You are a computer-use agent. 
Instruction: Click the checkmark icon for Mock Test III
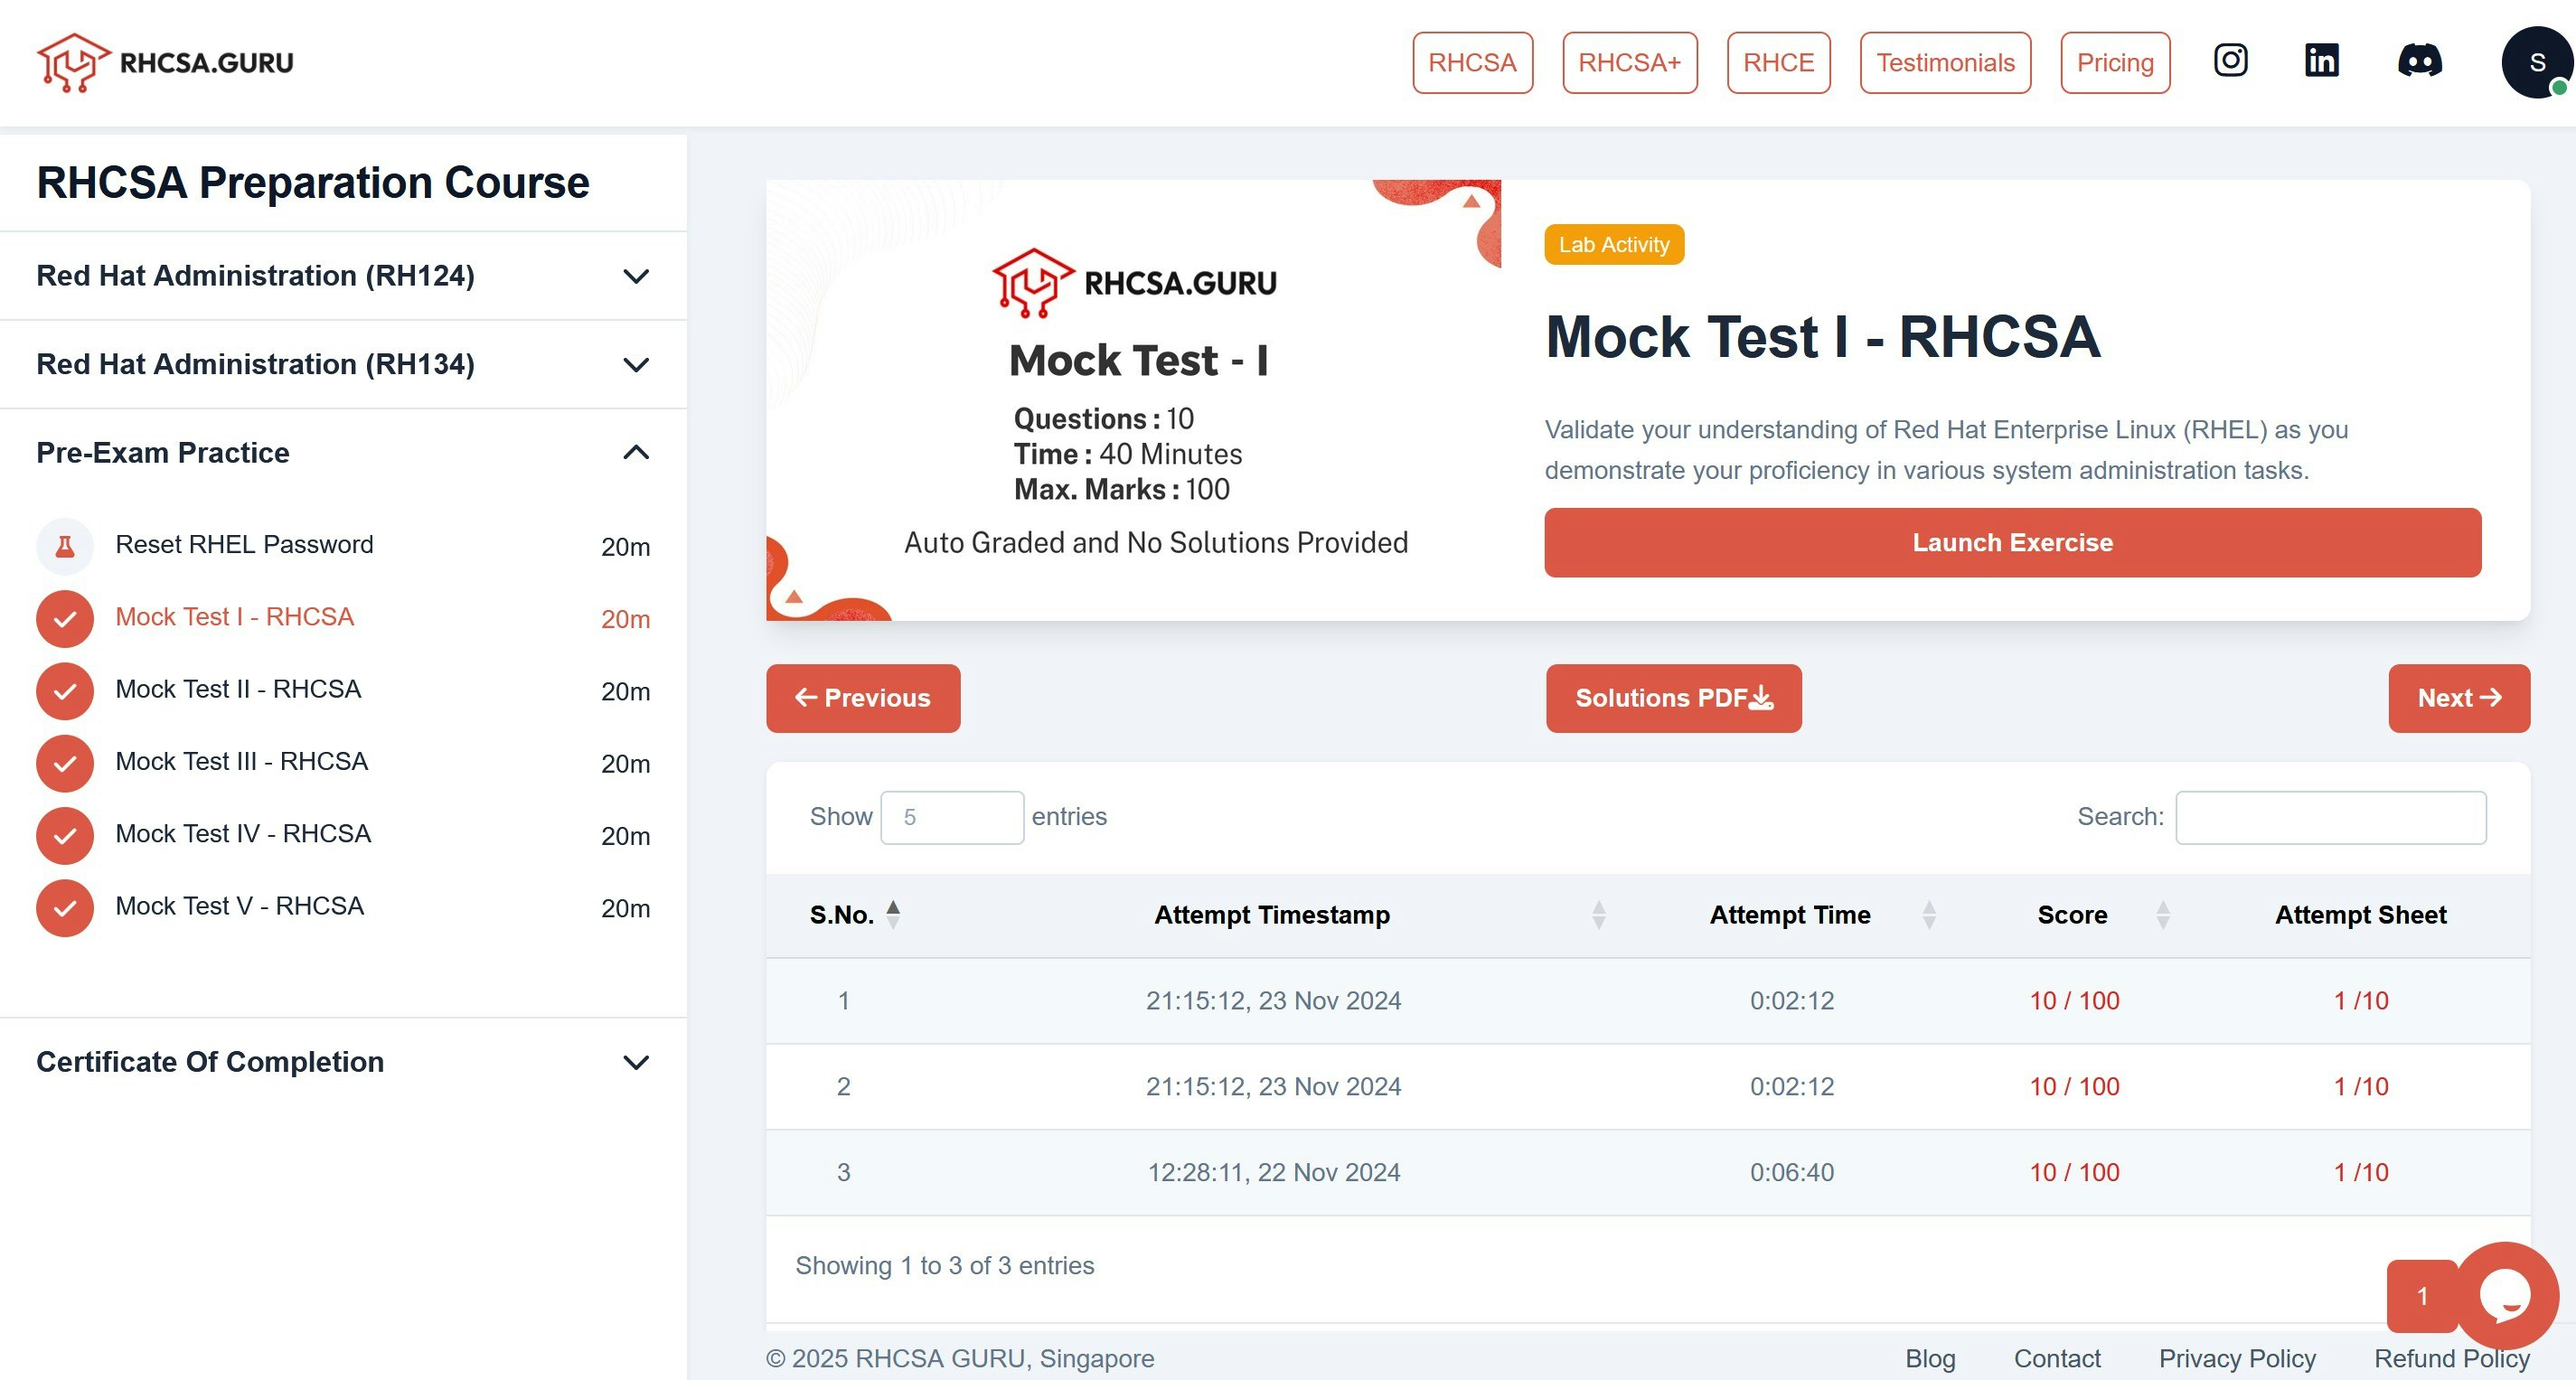[65, 763]
